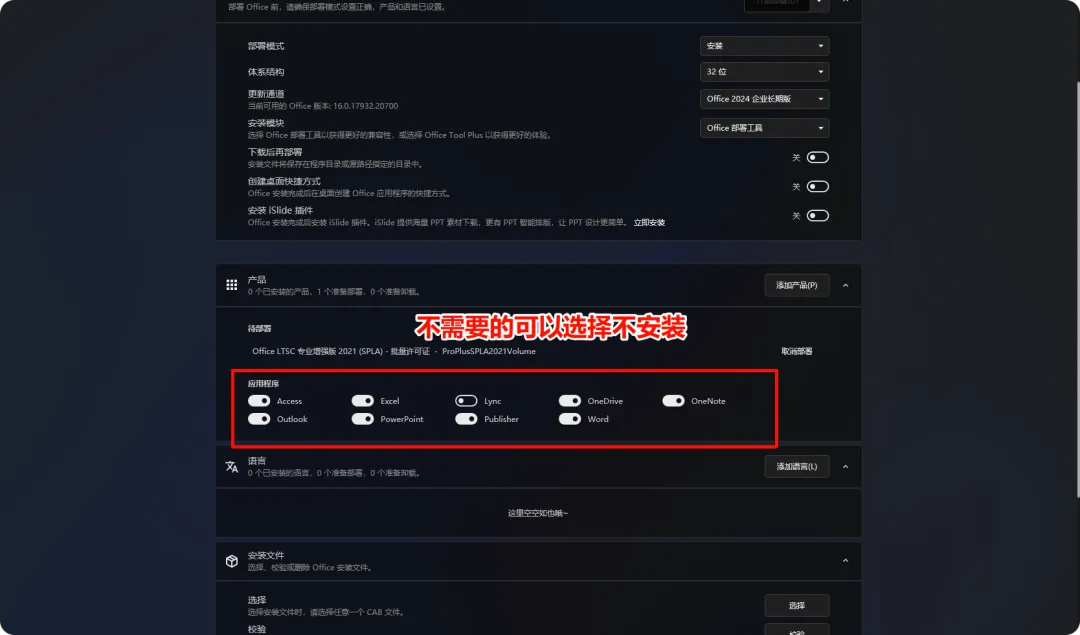Image resolution: width=1080 pixels, height=635 pixels.
Task: Toggle download-then-deploy switch
Action: click(x=818, y=158)
